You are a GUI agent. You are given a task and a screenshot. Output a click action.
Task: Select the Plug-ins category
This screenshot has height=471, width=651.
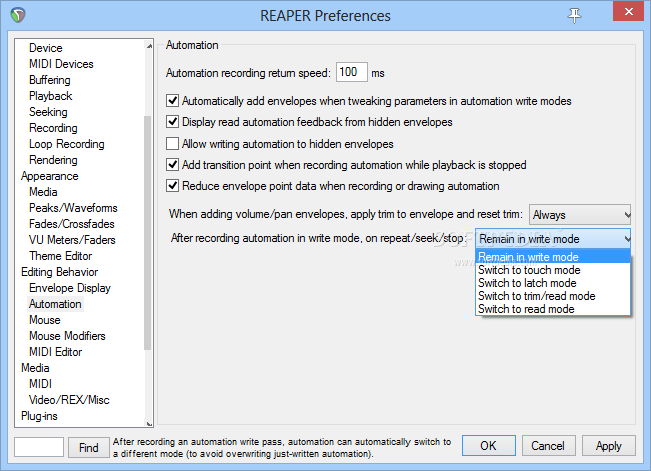pos(39,416)
